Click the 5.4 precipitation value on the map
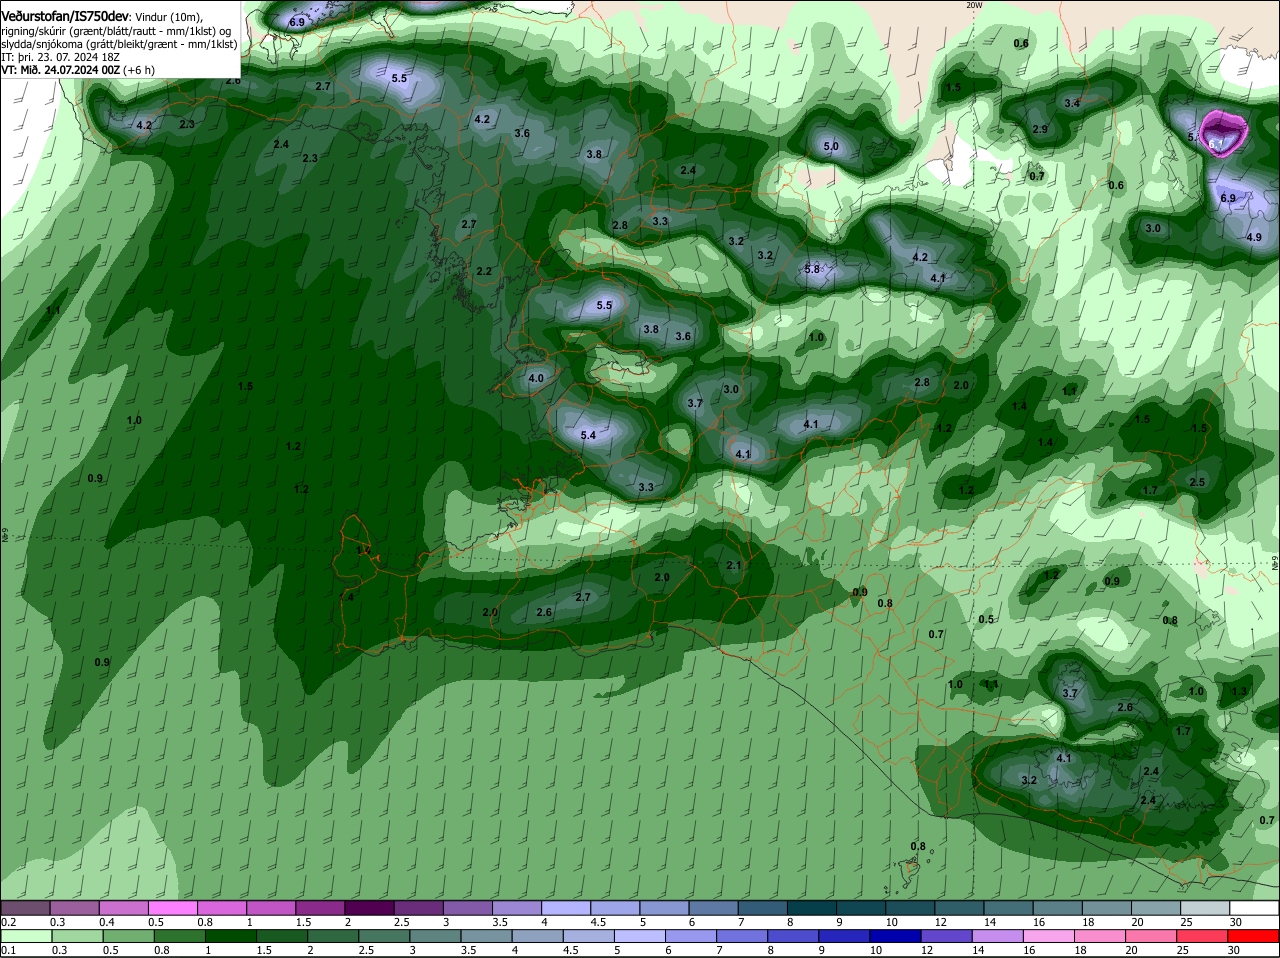This screenshot has width=1280, height=958. [588, 435]
